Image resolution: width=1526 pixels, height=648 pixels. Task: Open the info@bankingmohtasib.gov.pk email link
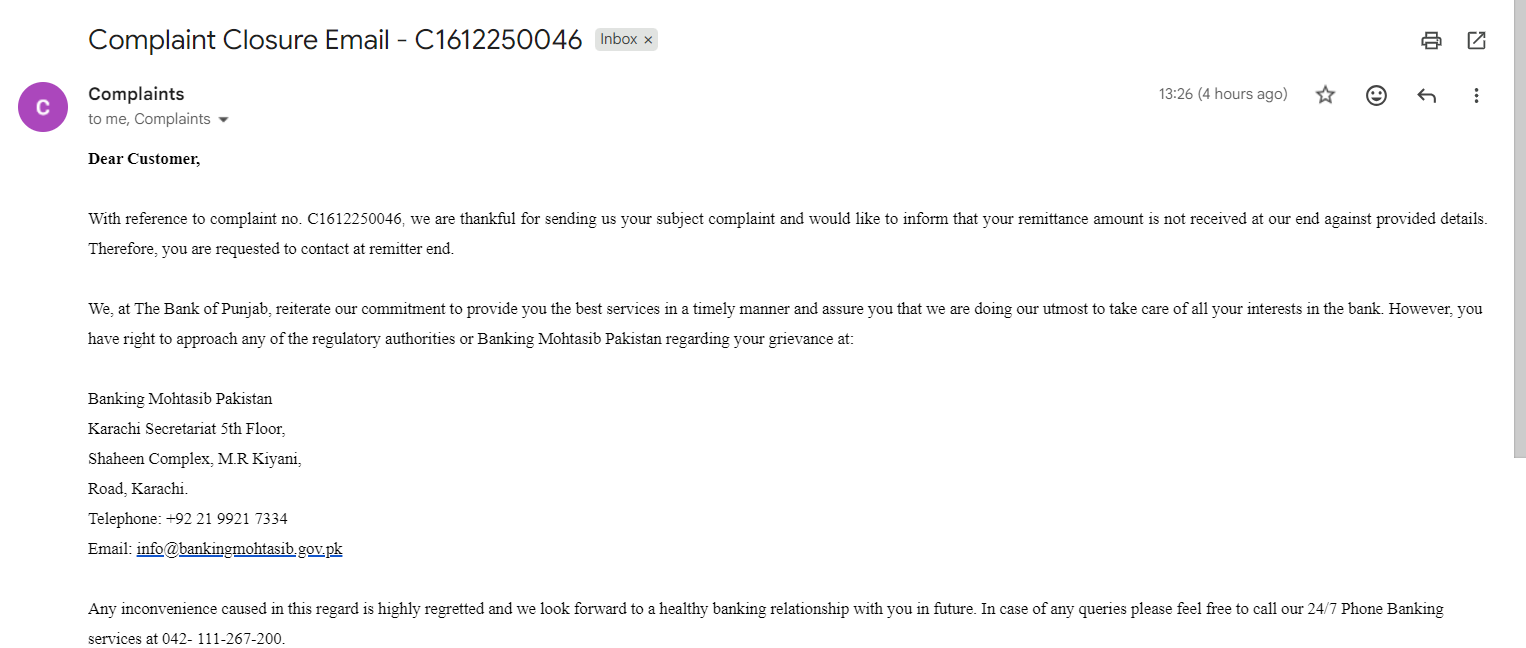pos(239,549)
